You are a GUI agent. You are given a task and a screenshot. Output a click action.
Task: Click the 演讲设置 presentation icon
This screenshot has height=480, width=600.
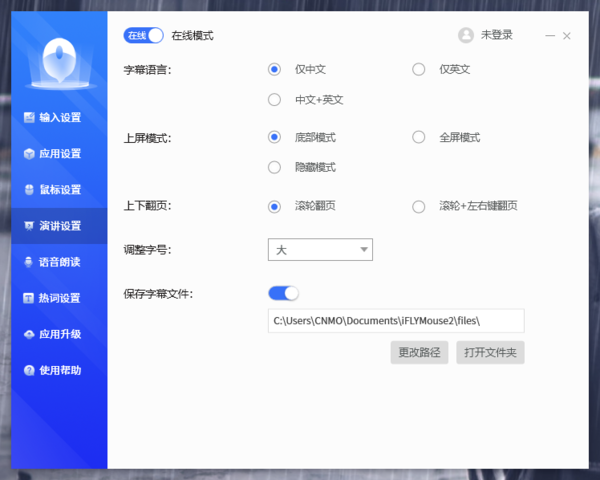click(x=29, y=226)
